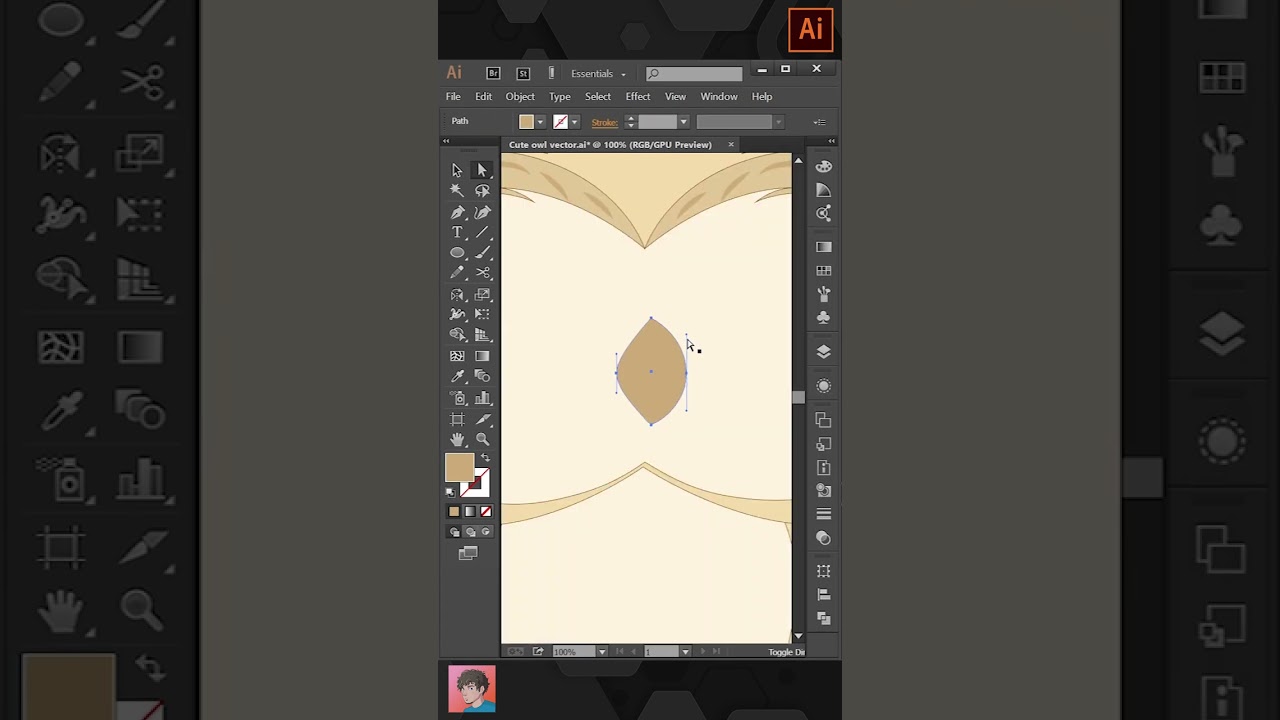Viewport: 1280px width, 720px height.
Task: Open Adobe Stock with St button
Action: pos(522,73)
